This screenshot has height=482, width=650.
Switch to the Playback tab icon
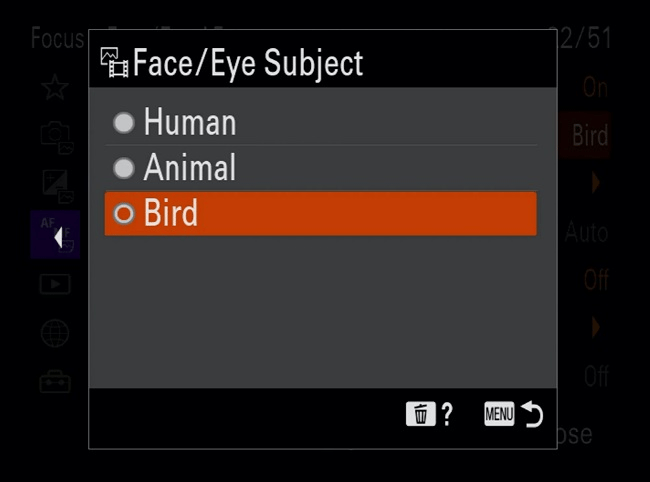pyautogui.click(x=55, y=284)
